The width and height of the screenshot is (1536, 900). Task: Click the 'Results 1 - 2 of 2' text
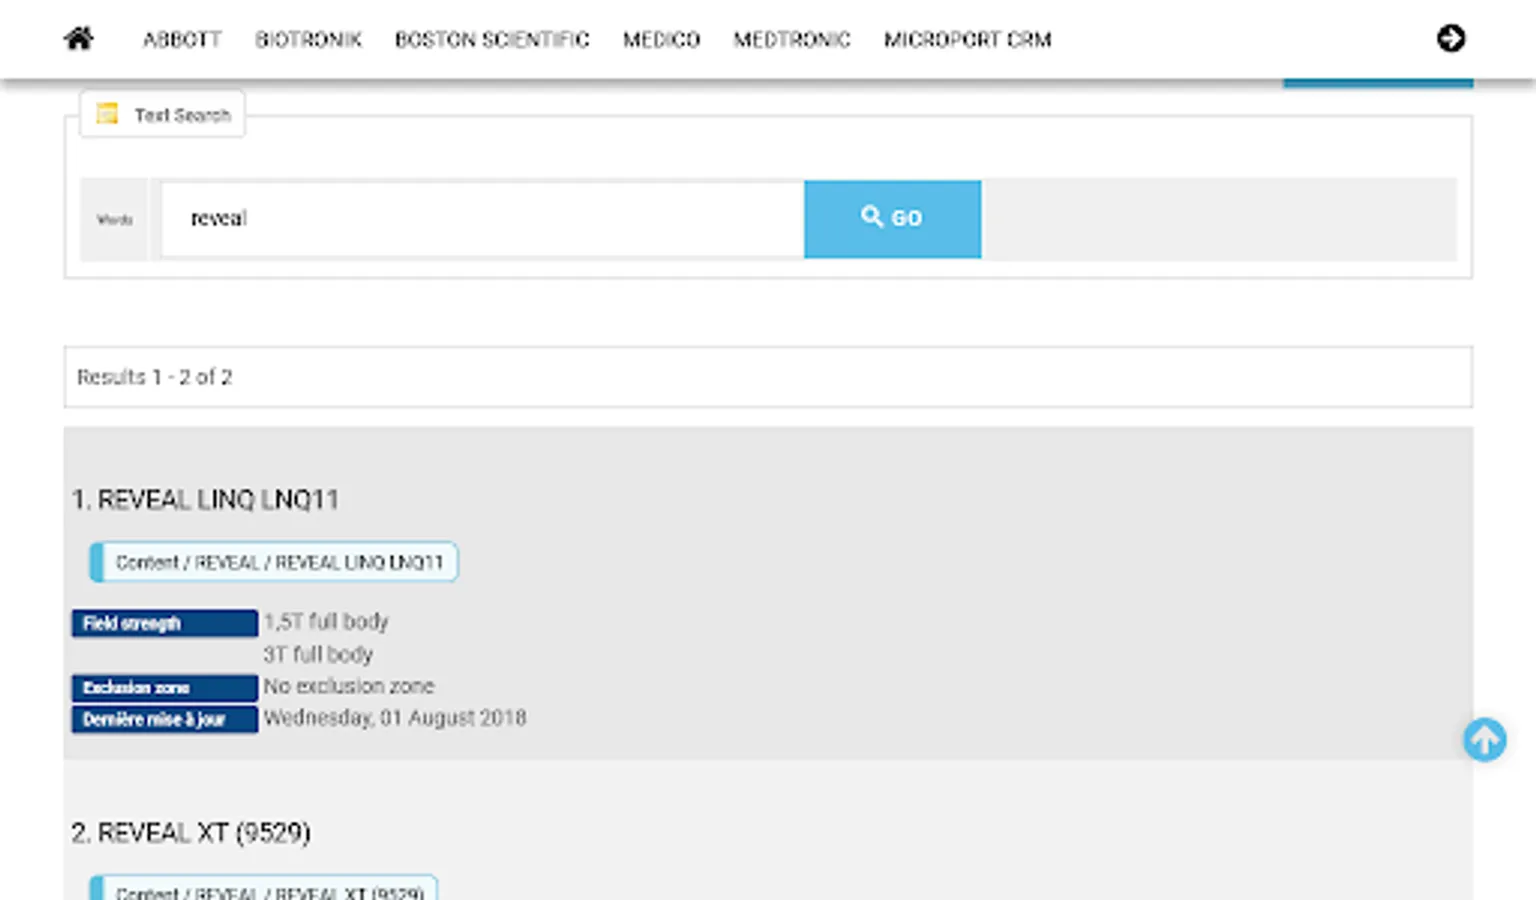click(x=155, y=377)
